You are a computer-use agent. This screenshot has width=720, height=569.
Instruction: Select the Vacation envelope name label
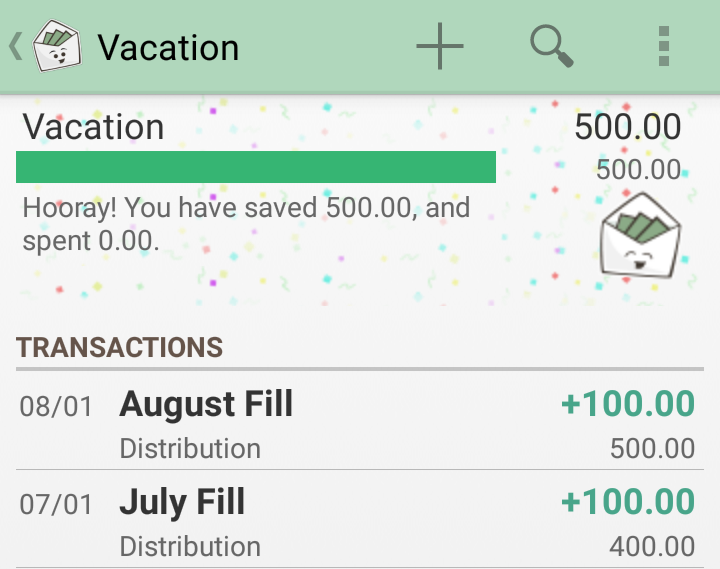coord(93,127)
